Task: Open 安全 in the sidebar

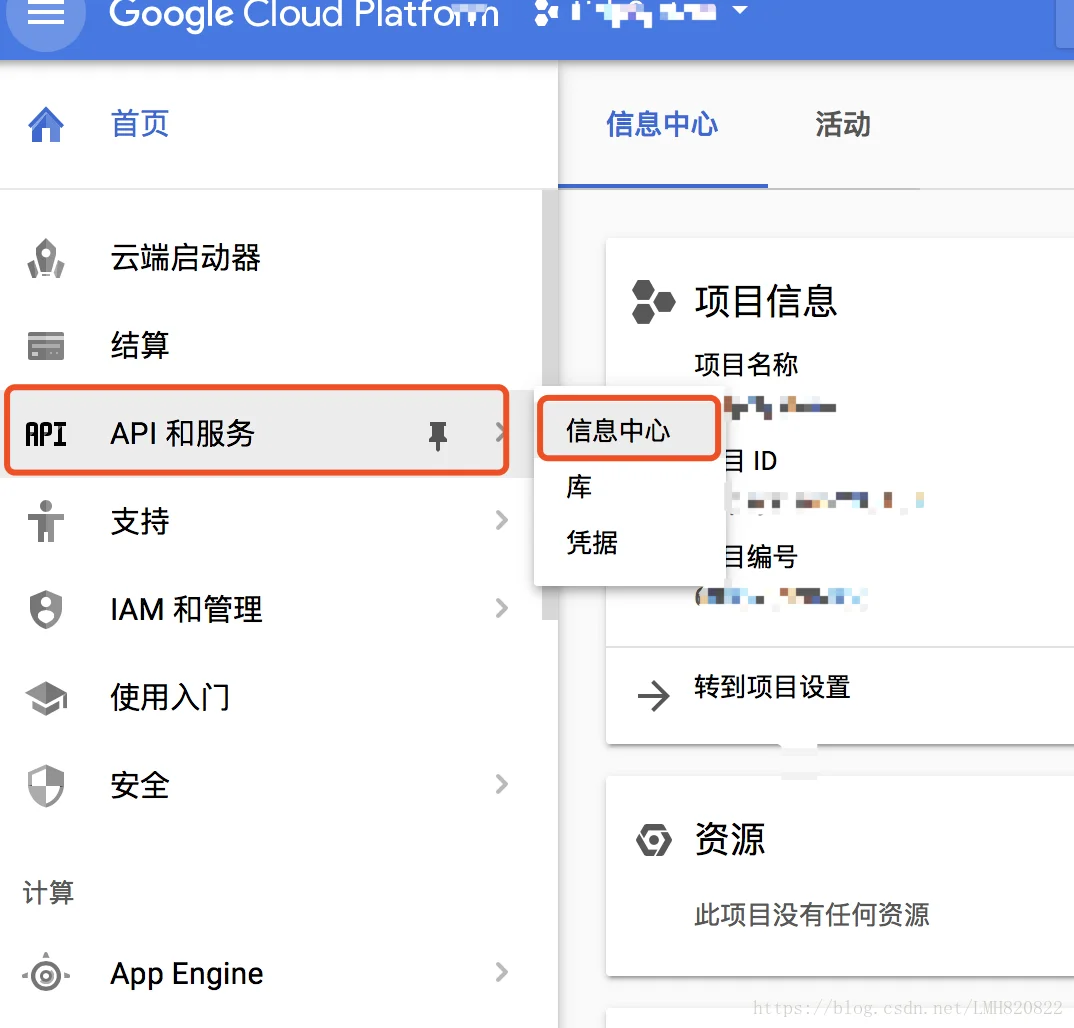Action: [x=140, y=785]
